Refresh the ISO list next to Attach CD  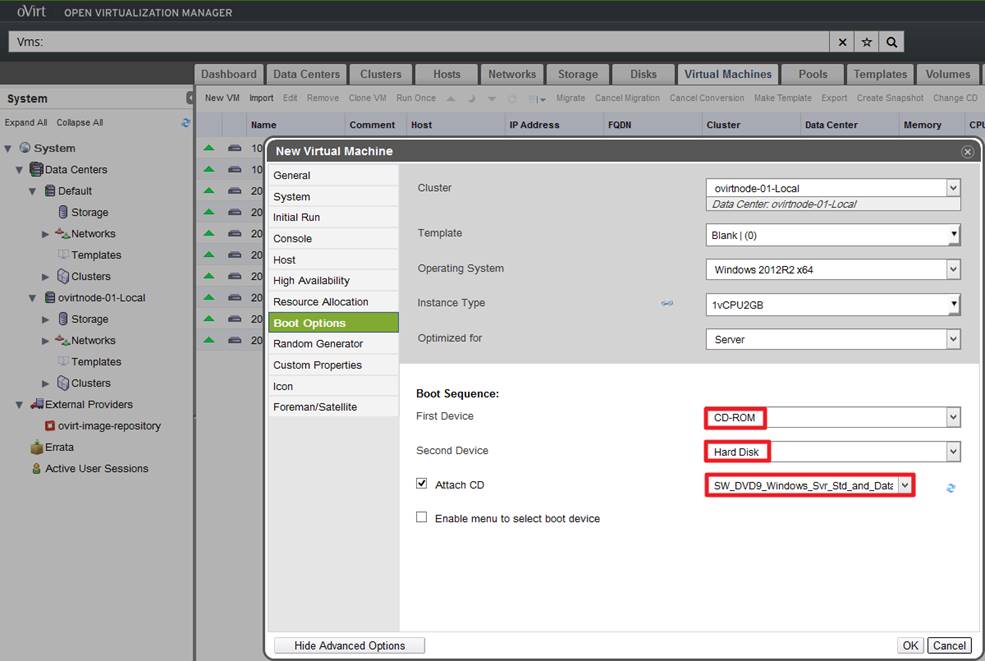[x=950, y=488]
